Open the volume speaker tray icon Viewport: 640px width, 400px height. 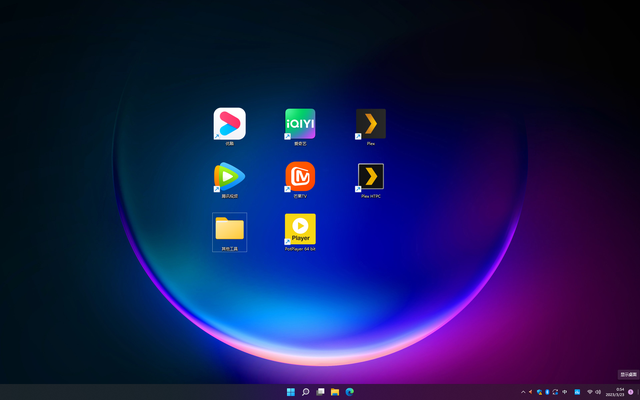tap(598, 392)
